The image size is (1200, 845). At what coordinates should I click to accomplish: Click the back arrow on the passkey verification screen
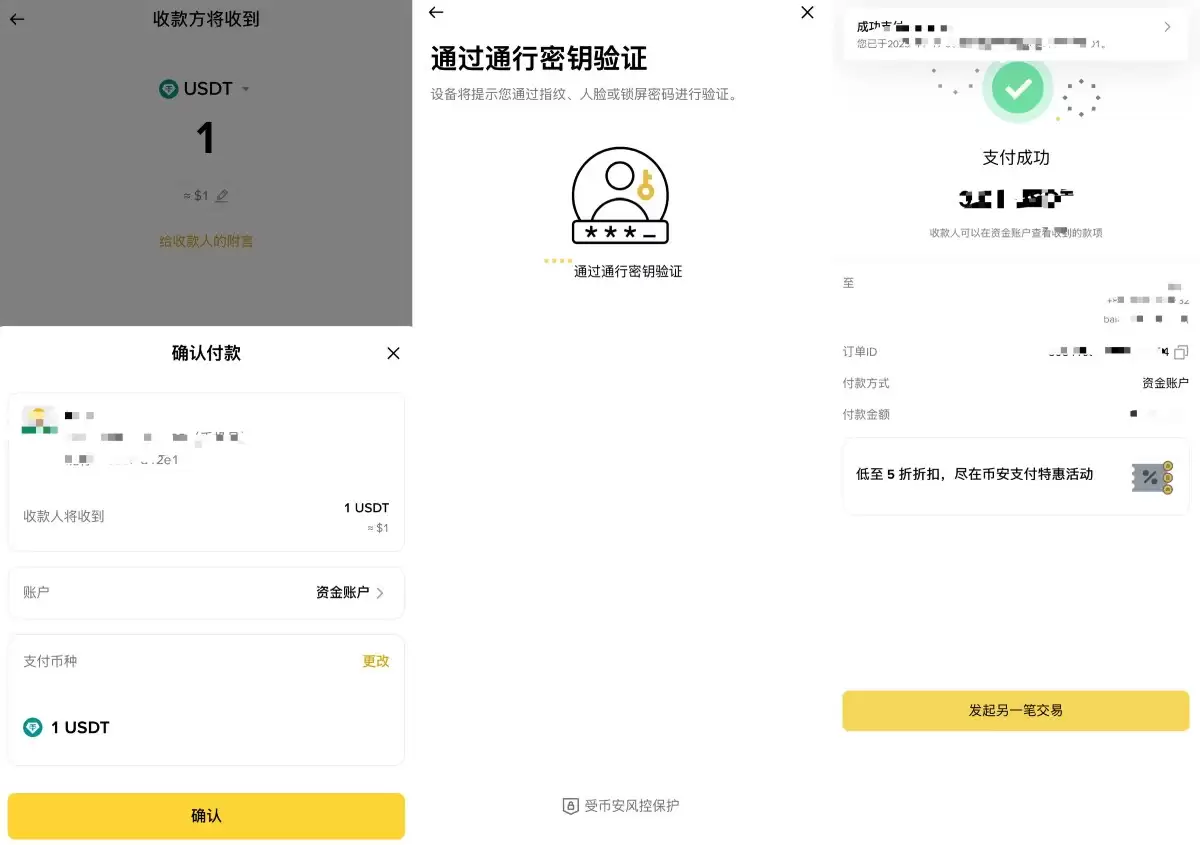click(435, 13)
